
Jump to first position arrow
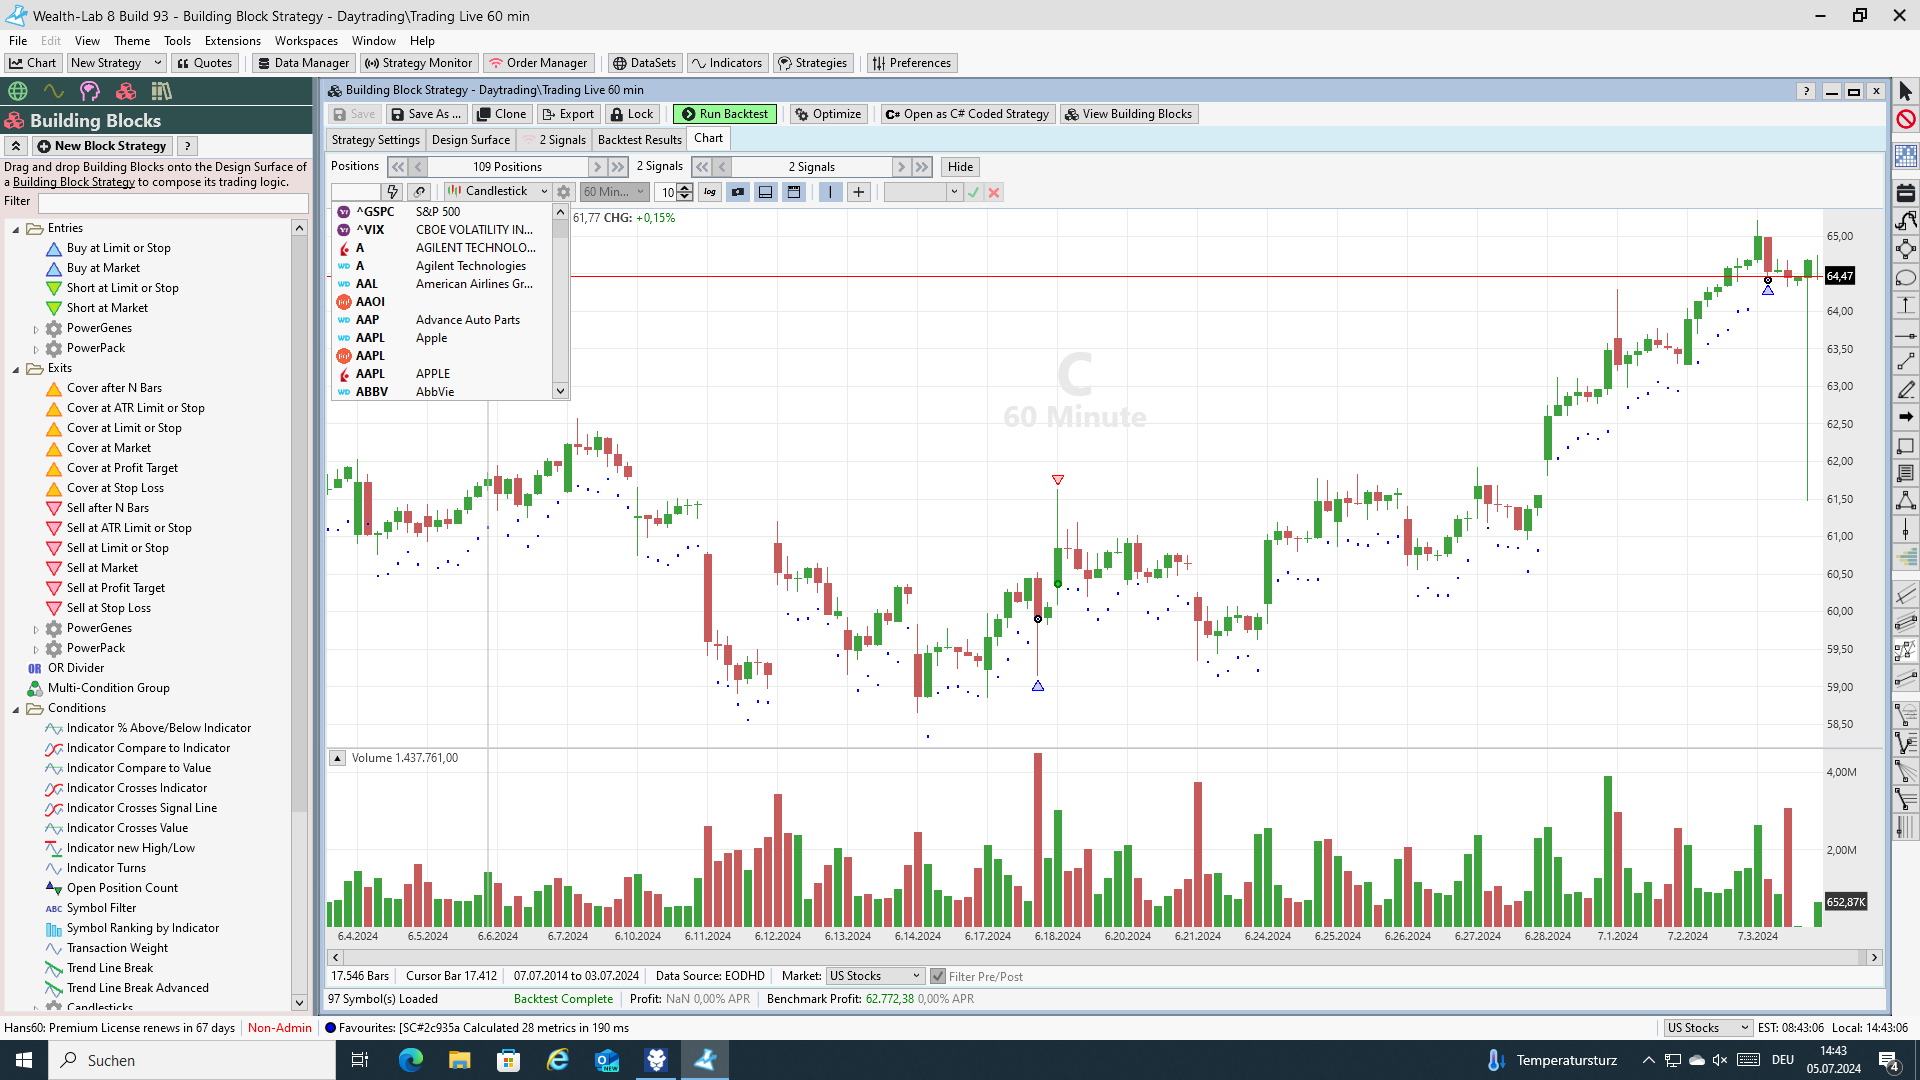click(x=398, y=167)
